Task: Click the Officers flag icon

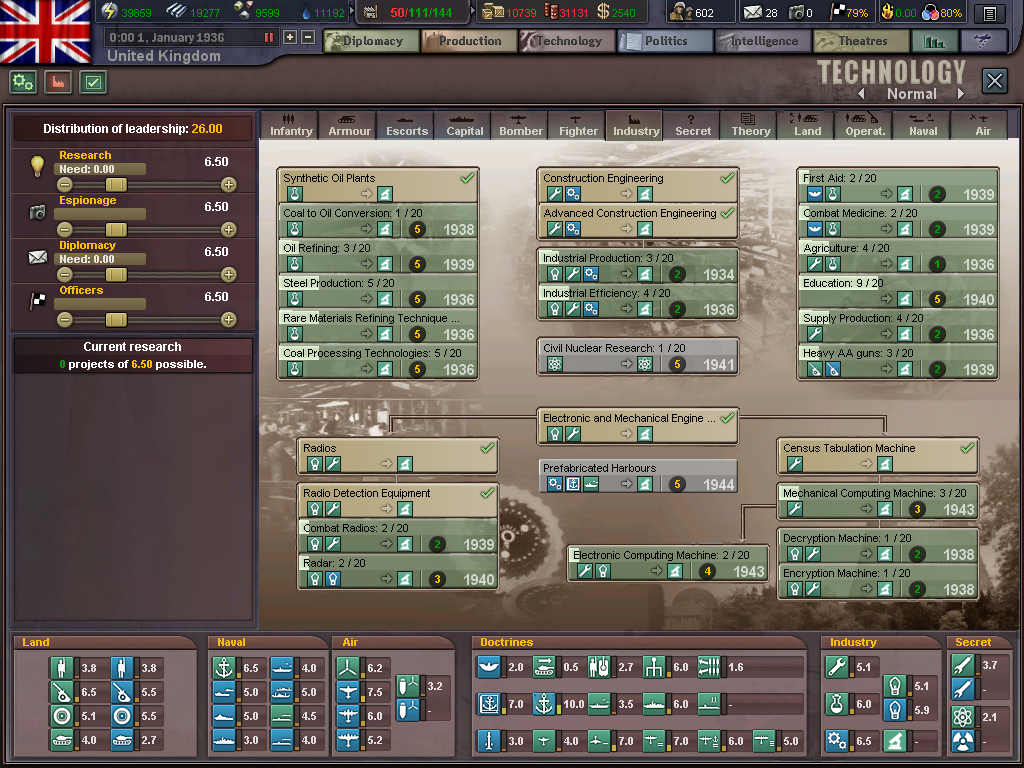Action: pos(38,301)
